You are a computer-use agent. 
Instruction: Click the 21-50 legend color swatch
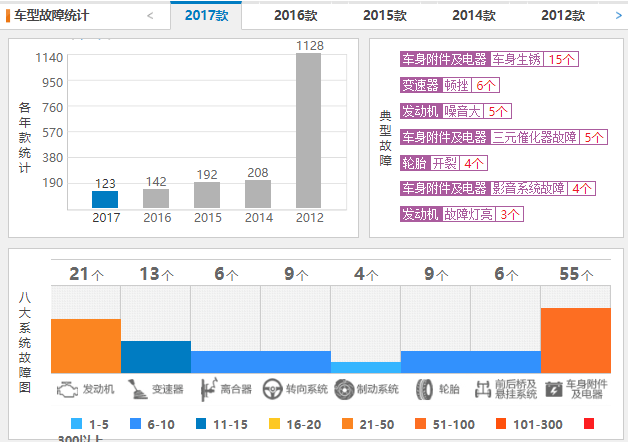[347, 423]
